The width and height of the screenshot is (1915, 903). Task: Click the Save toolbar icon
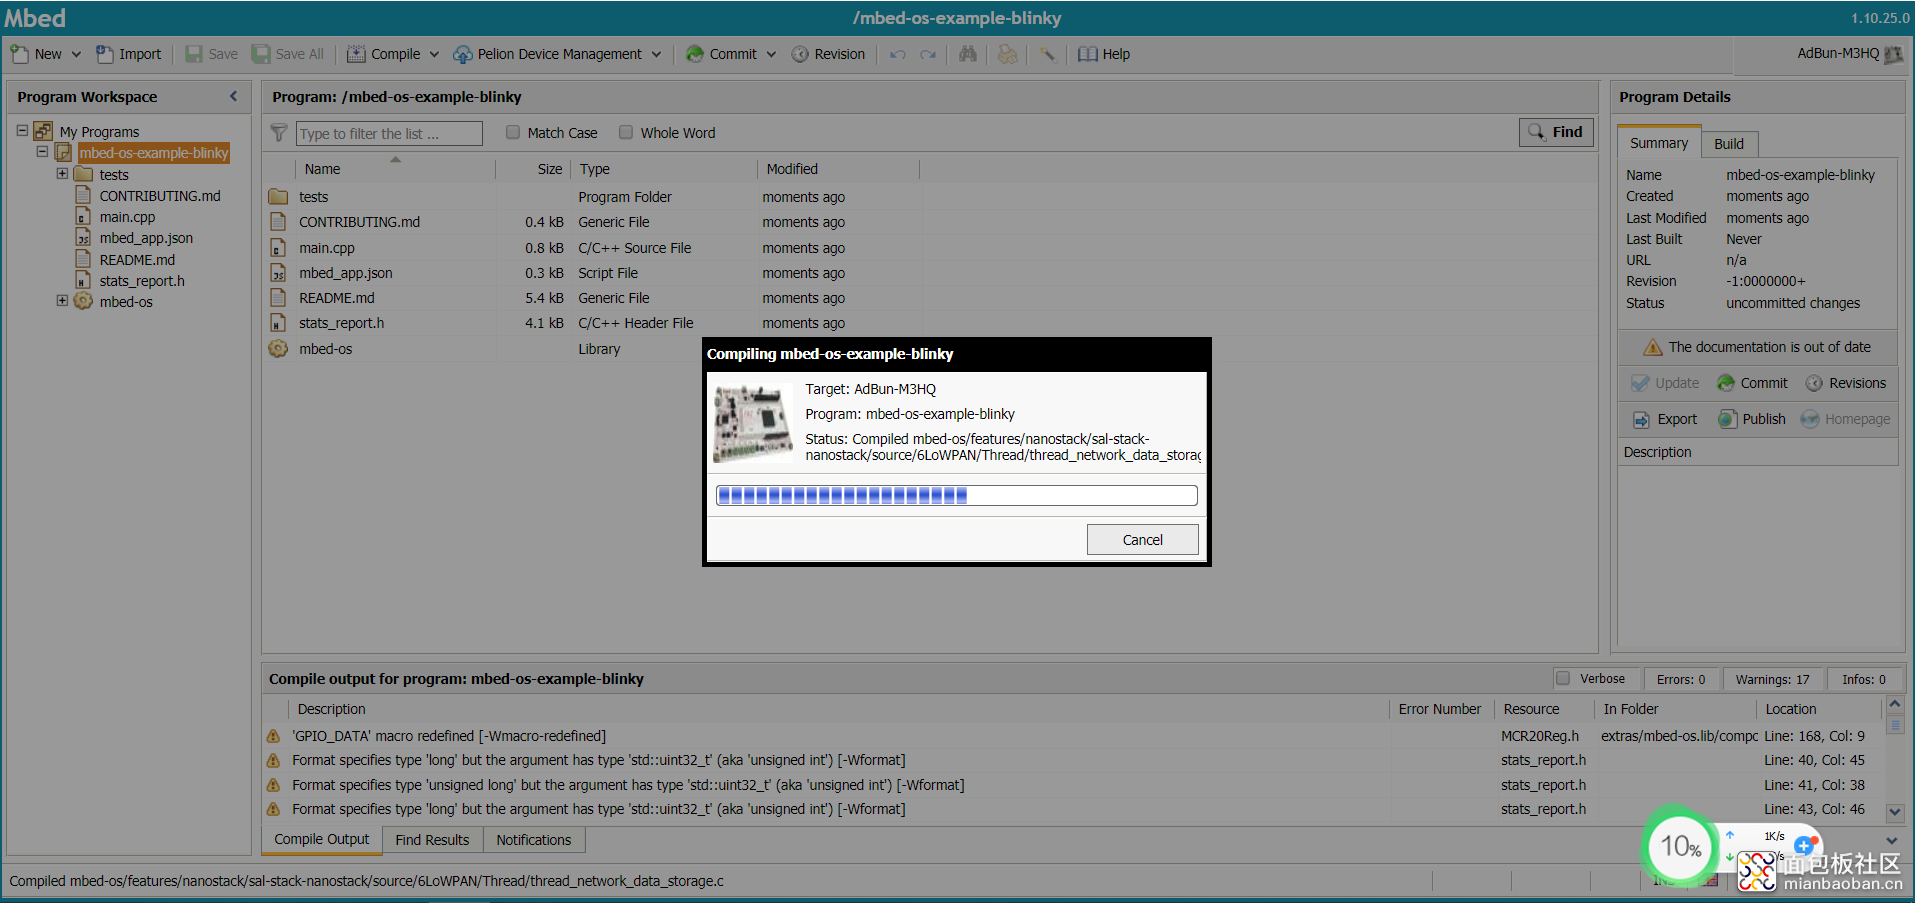point(194,54)
